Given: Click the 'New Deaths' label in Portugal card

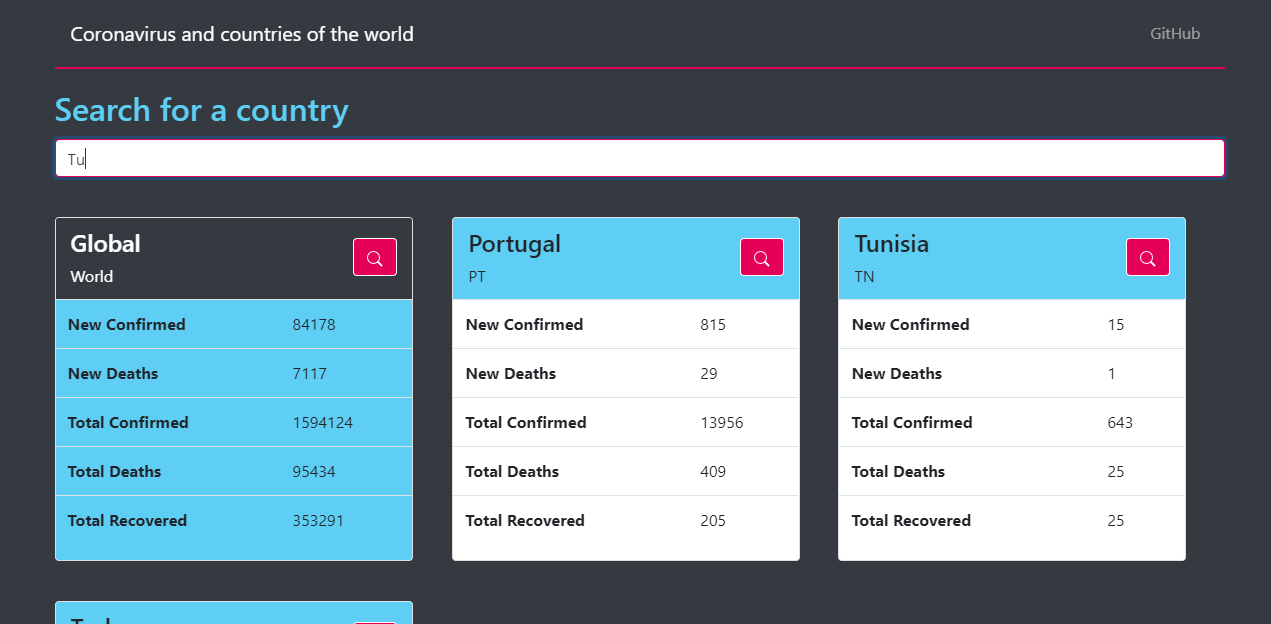Looking at the screenshot, I should 511,374.
